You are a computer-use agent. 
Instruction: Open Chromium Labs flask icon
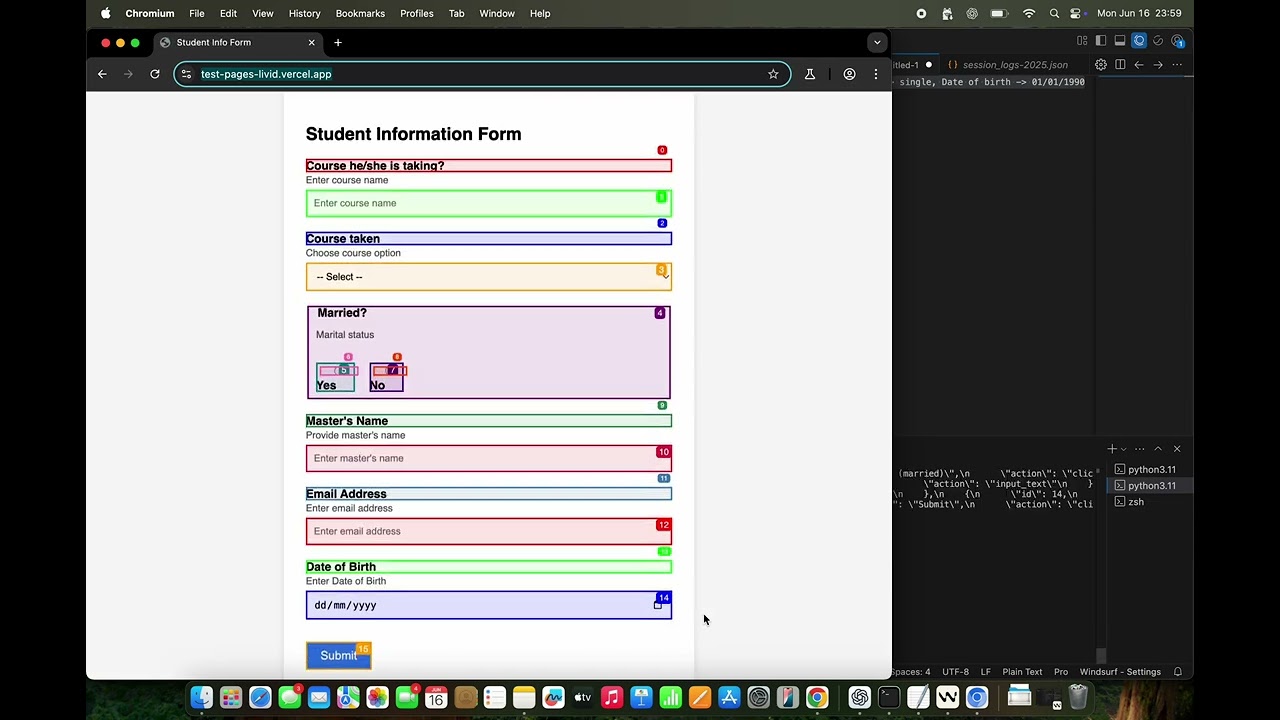[x=810, y=74]
